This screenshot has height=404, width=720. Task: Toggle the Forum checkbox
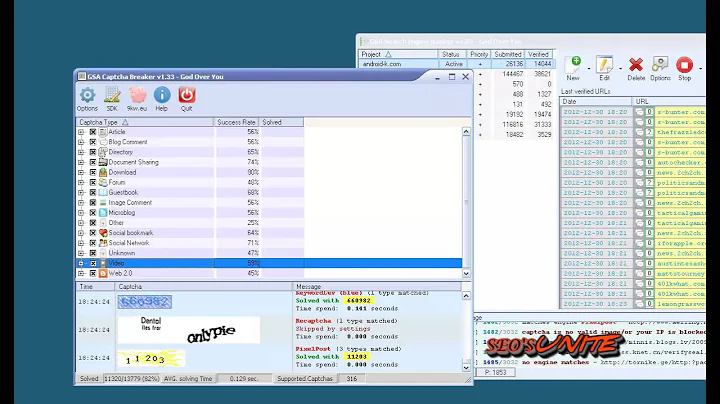point(93,182)
